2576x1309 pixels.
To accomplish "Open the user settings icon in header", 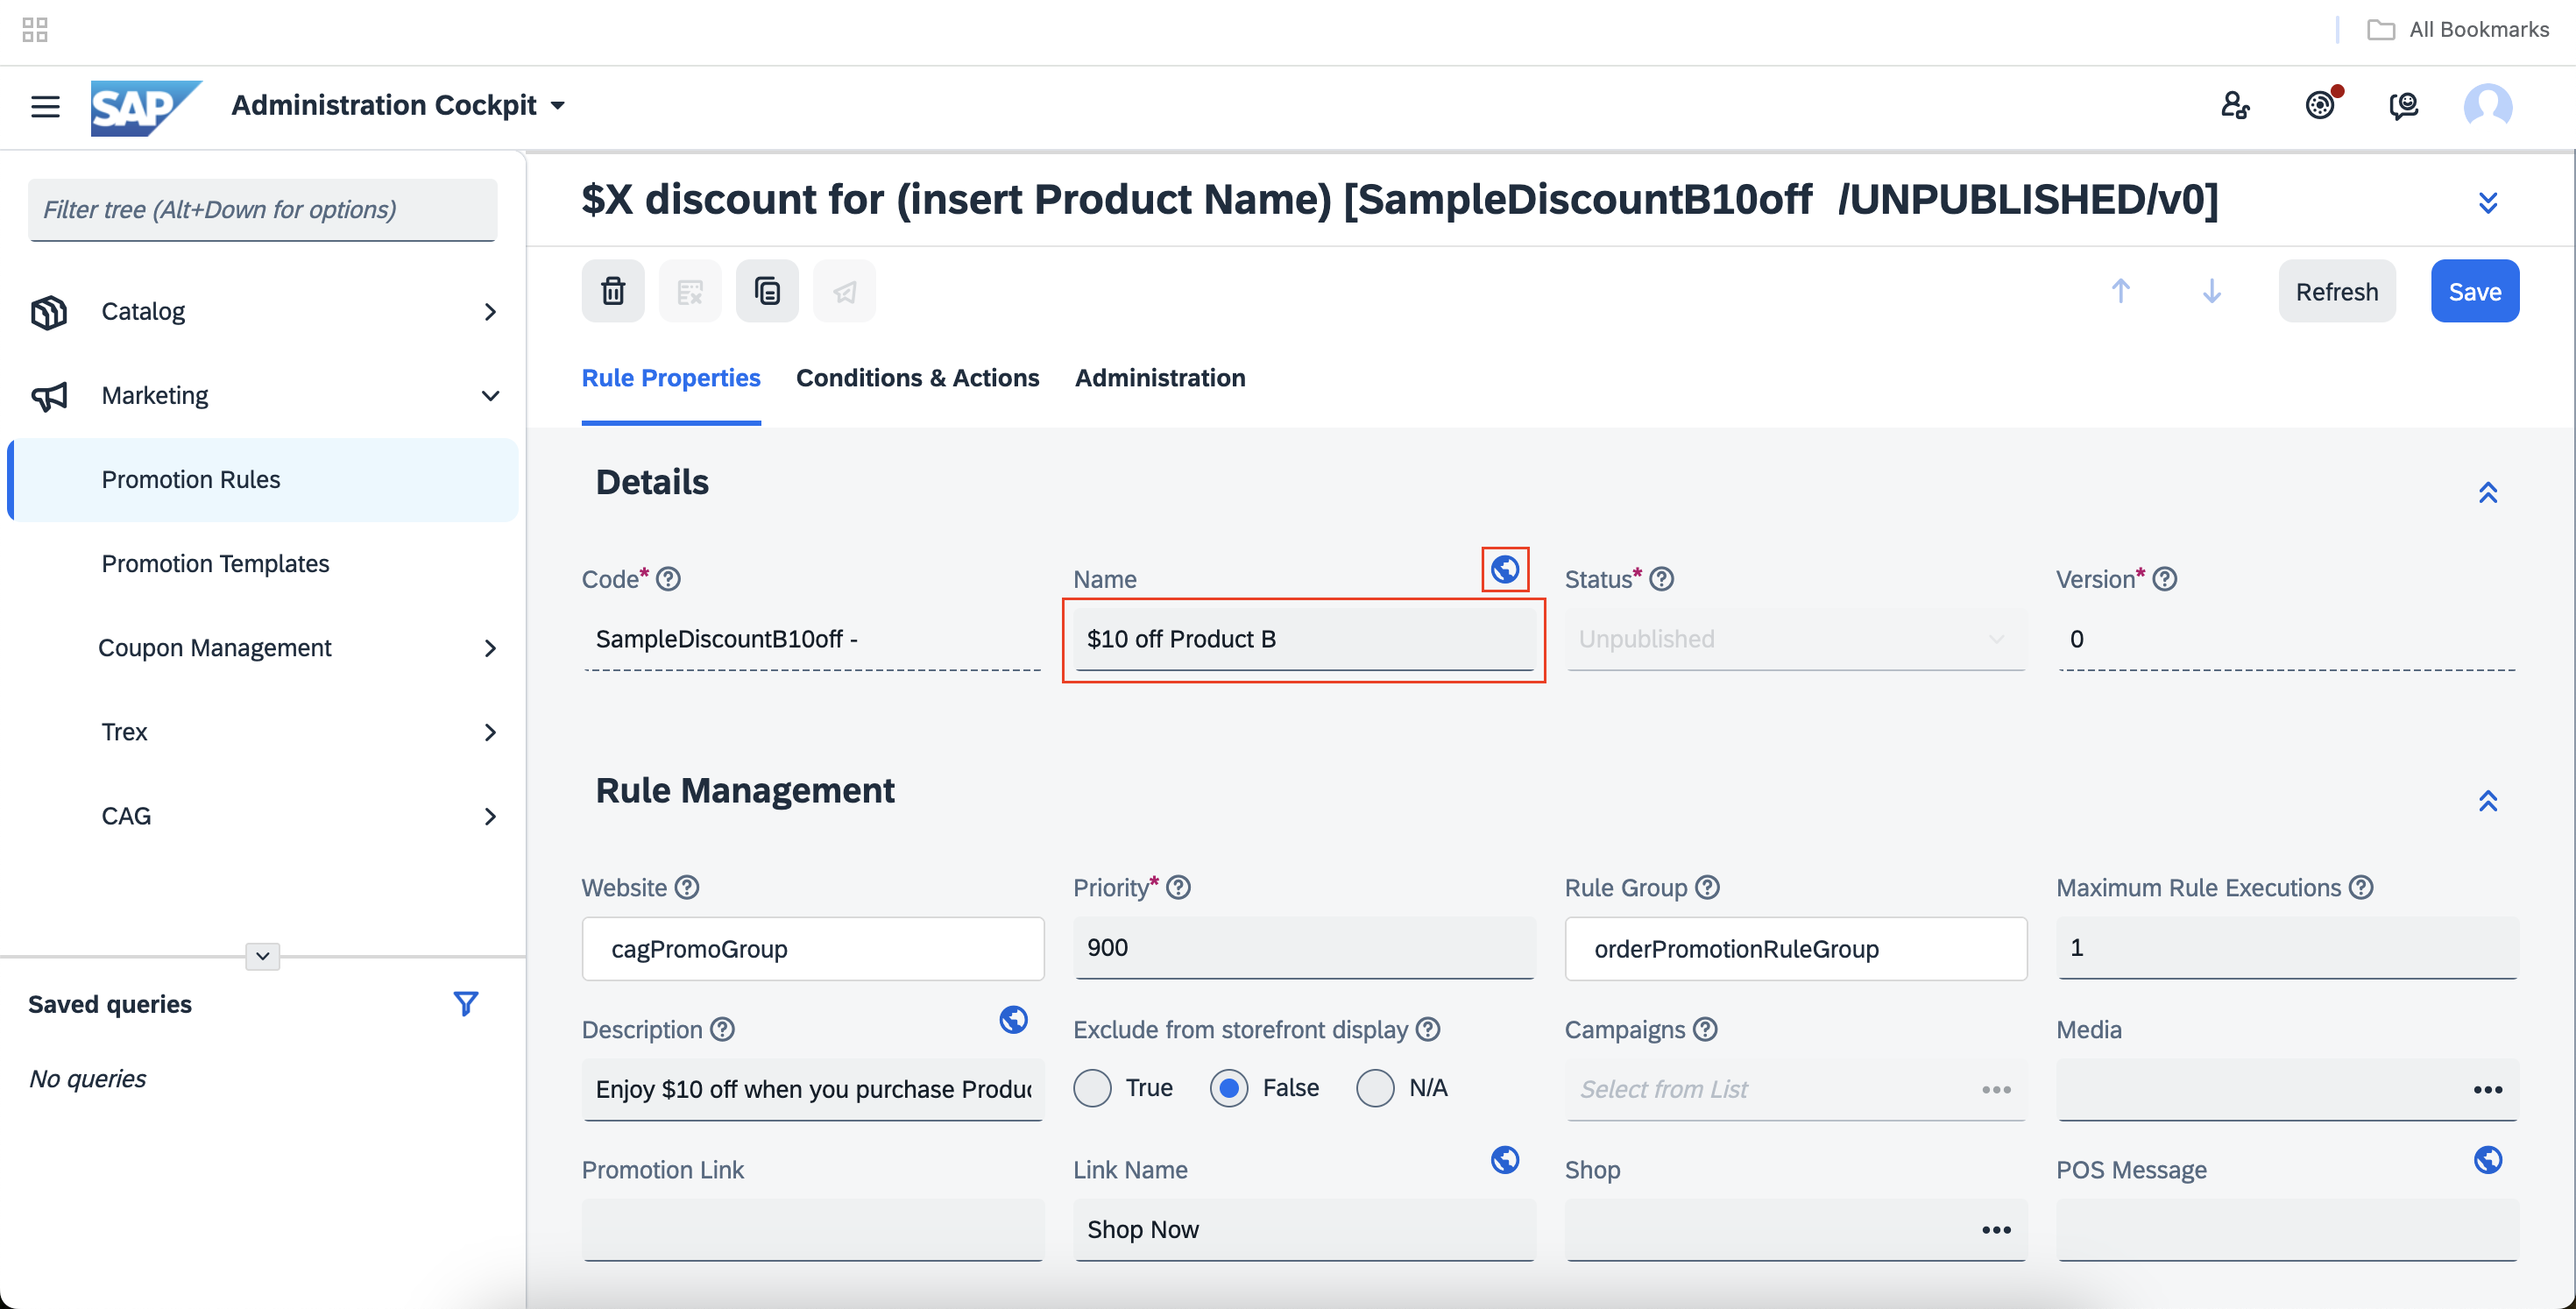I will coord(2235,105).
